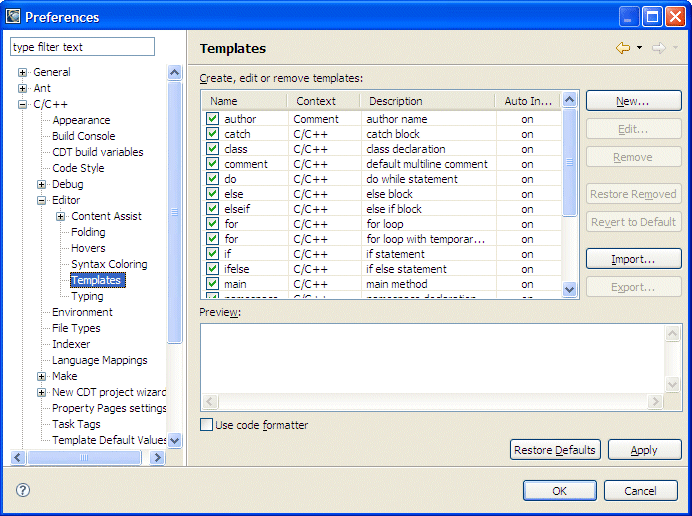This screenshot has width=692, height=516.
Task: Click the New... template button
Action: point(633,101)
